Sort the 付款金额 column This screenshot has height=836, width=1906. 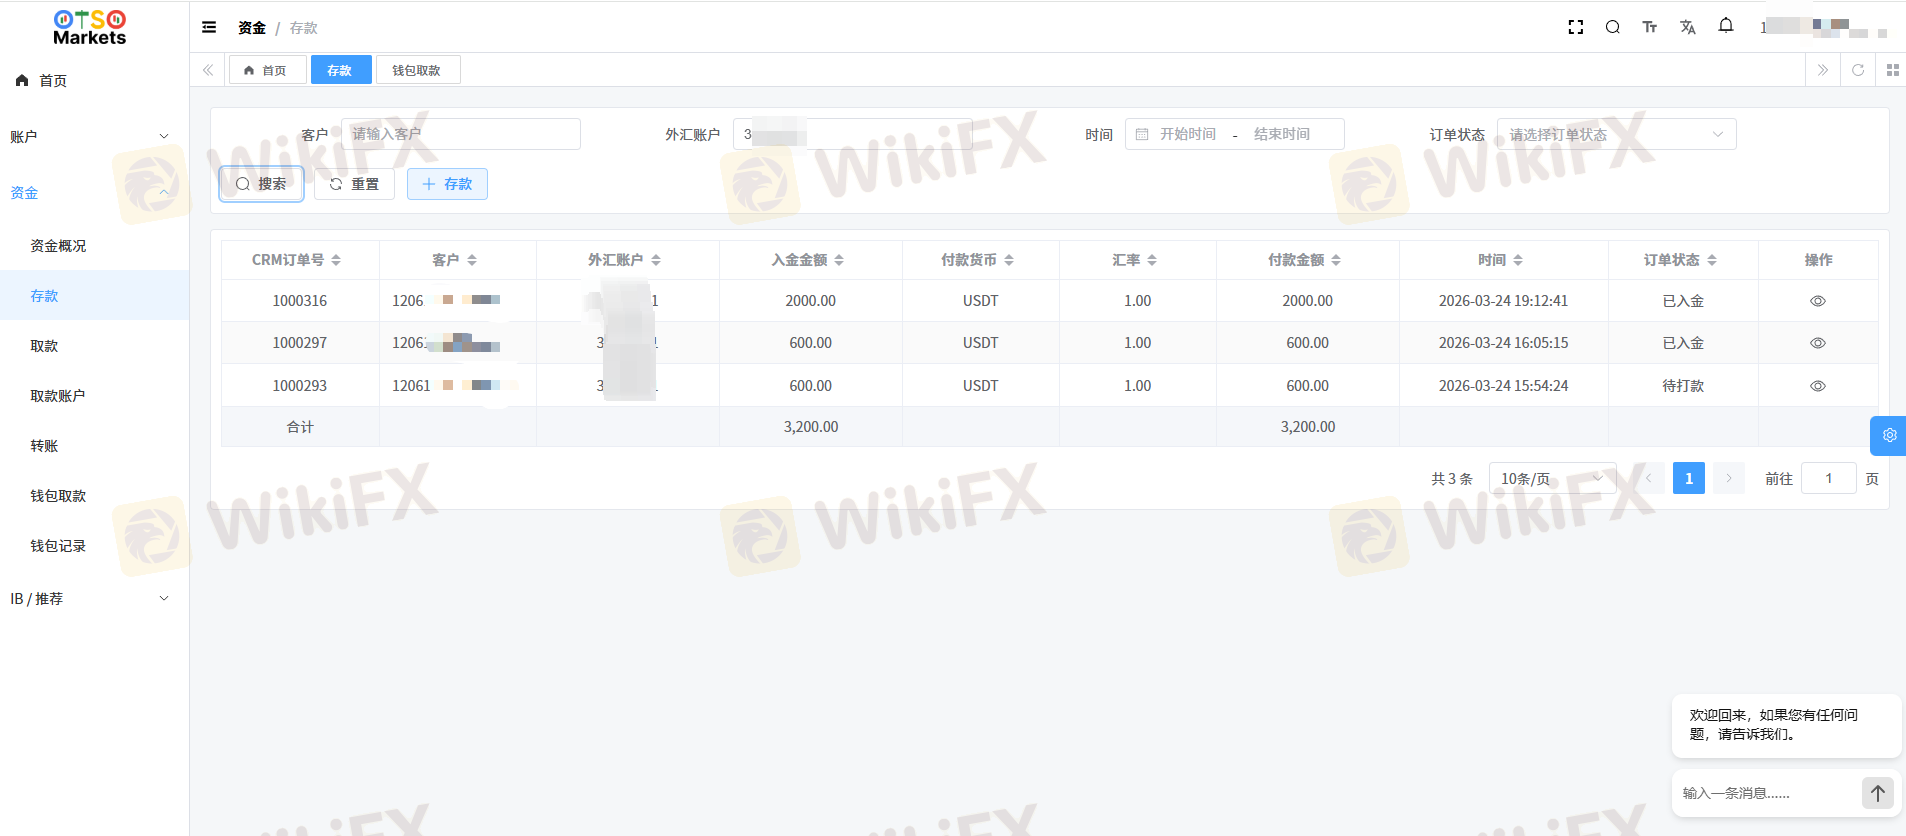point(1336,260)
